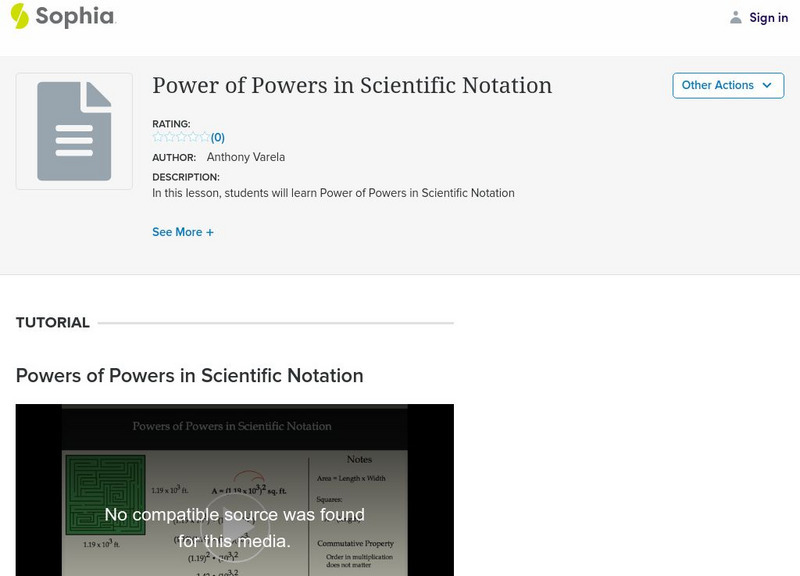Viewport: 800px width, 576px height.
Task: Select the TUTORIAL section heading
Action: coord(50,322)
